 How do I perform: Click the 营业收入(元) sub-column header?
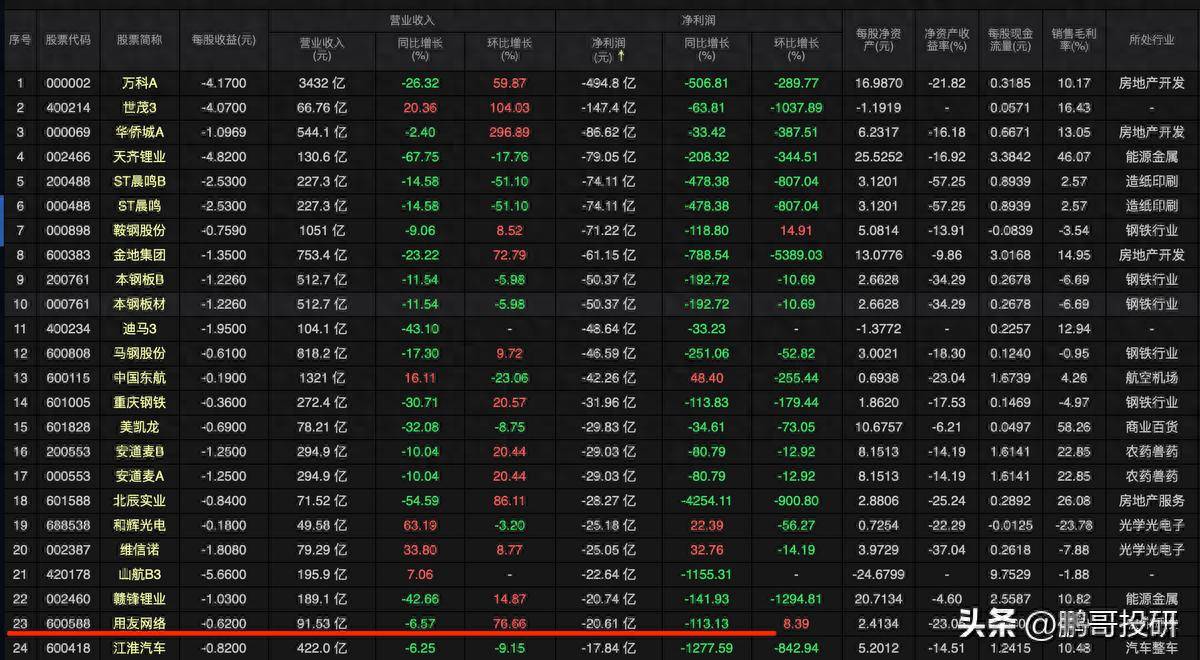tap(322, 50)
